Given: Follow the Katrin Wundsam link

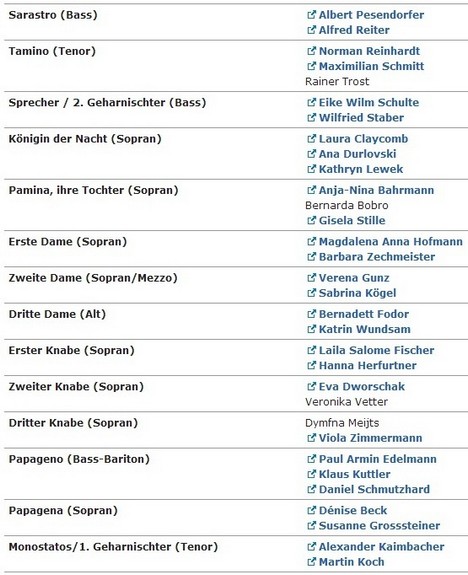Looking at the screenshot, I should (365, 329).
